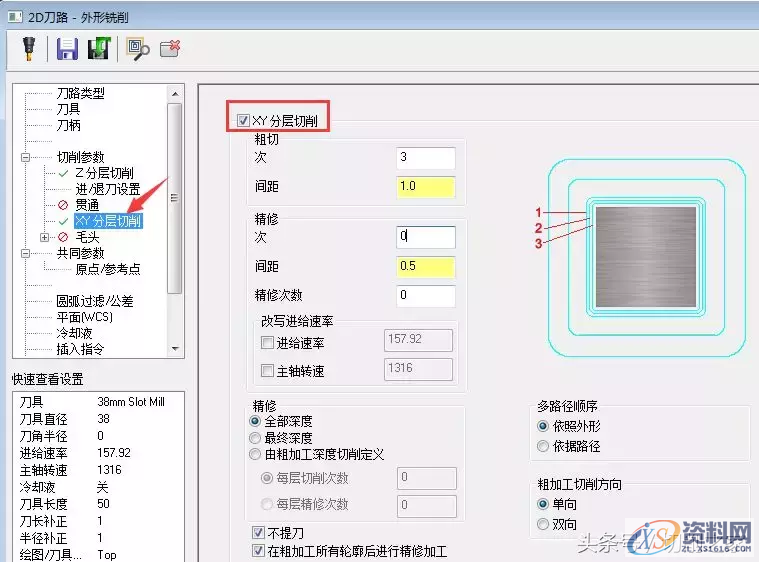This screenshot has width=759, height=562.
Task: Choose 双向 rough cutting direction
Action: (543, 524)
